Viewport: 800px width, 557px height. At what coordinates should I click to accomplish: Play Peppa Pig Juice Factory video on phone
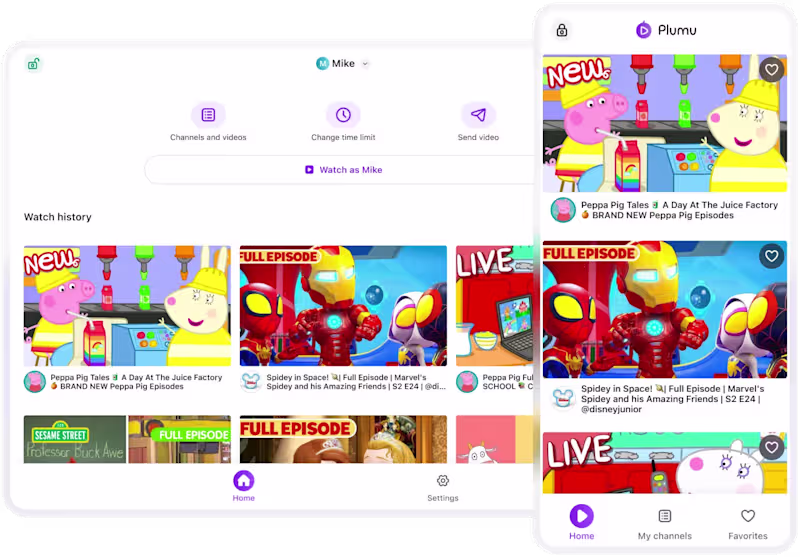[665, 123]
